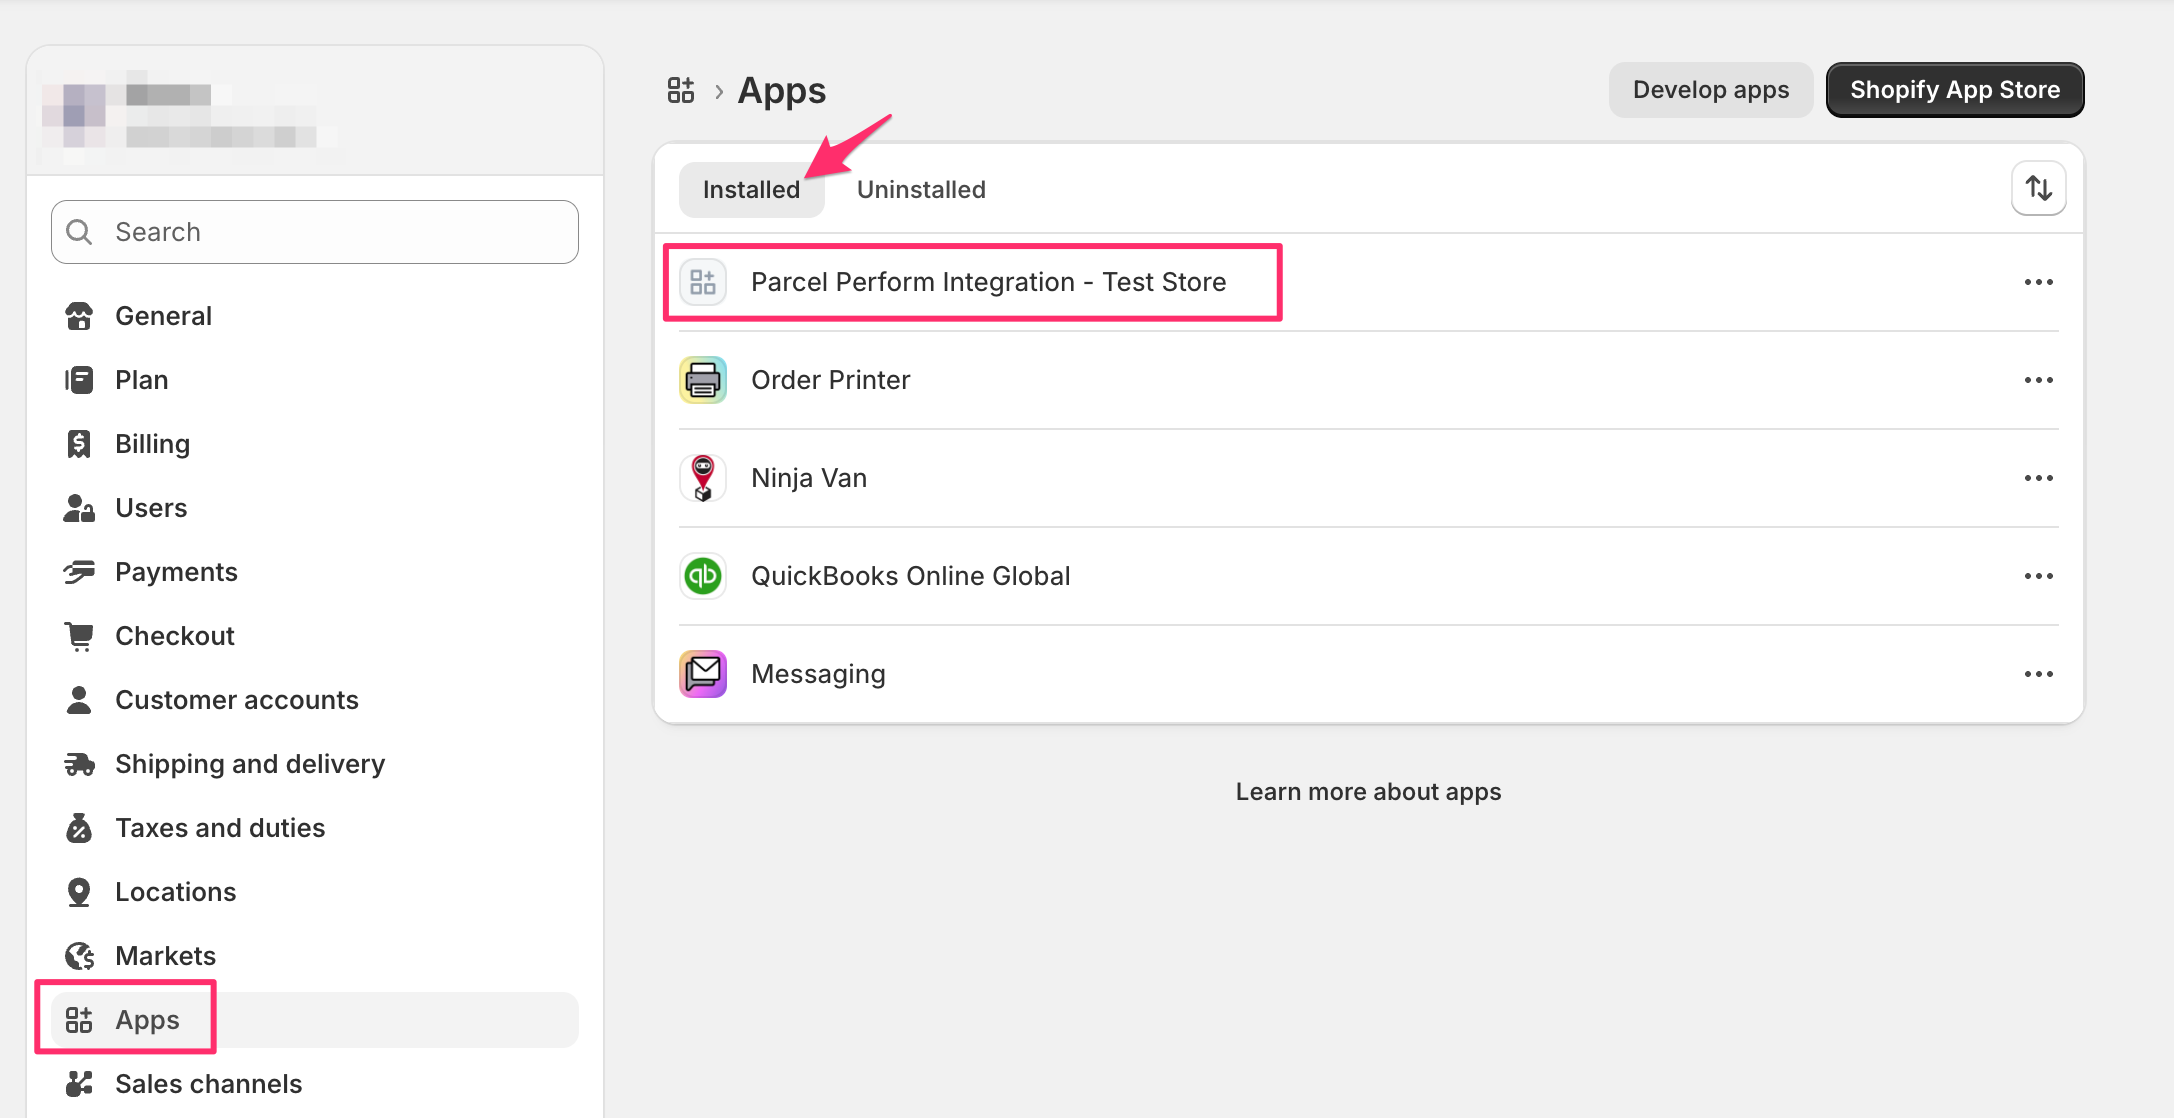Click the Parcel Perform Integration app icon
The width and height of the screenshot is (2174, 1118).
pyautogui.click(x=703, y=282)
